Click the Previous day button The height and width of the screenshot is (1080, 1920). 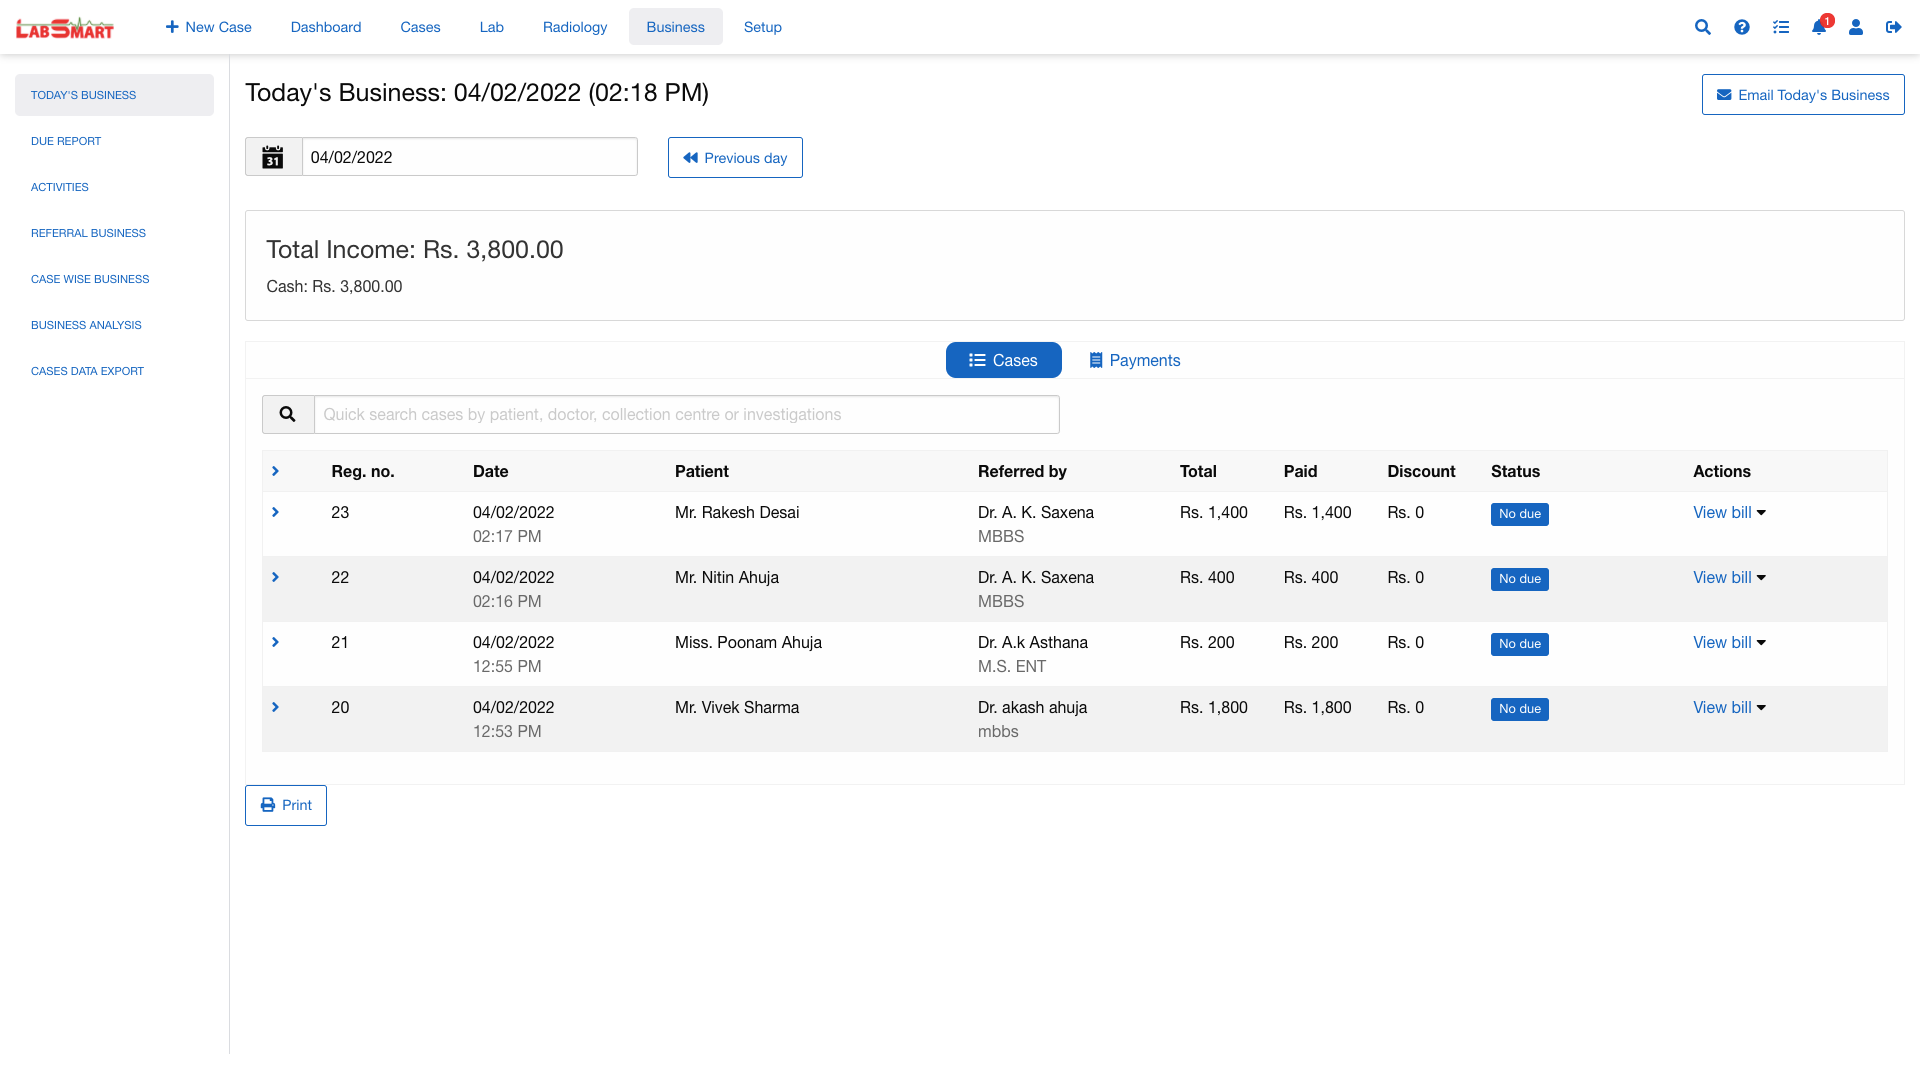coord(735,157)
